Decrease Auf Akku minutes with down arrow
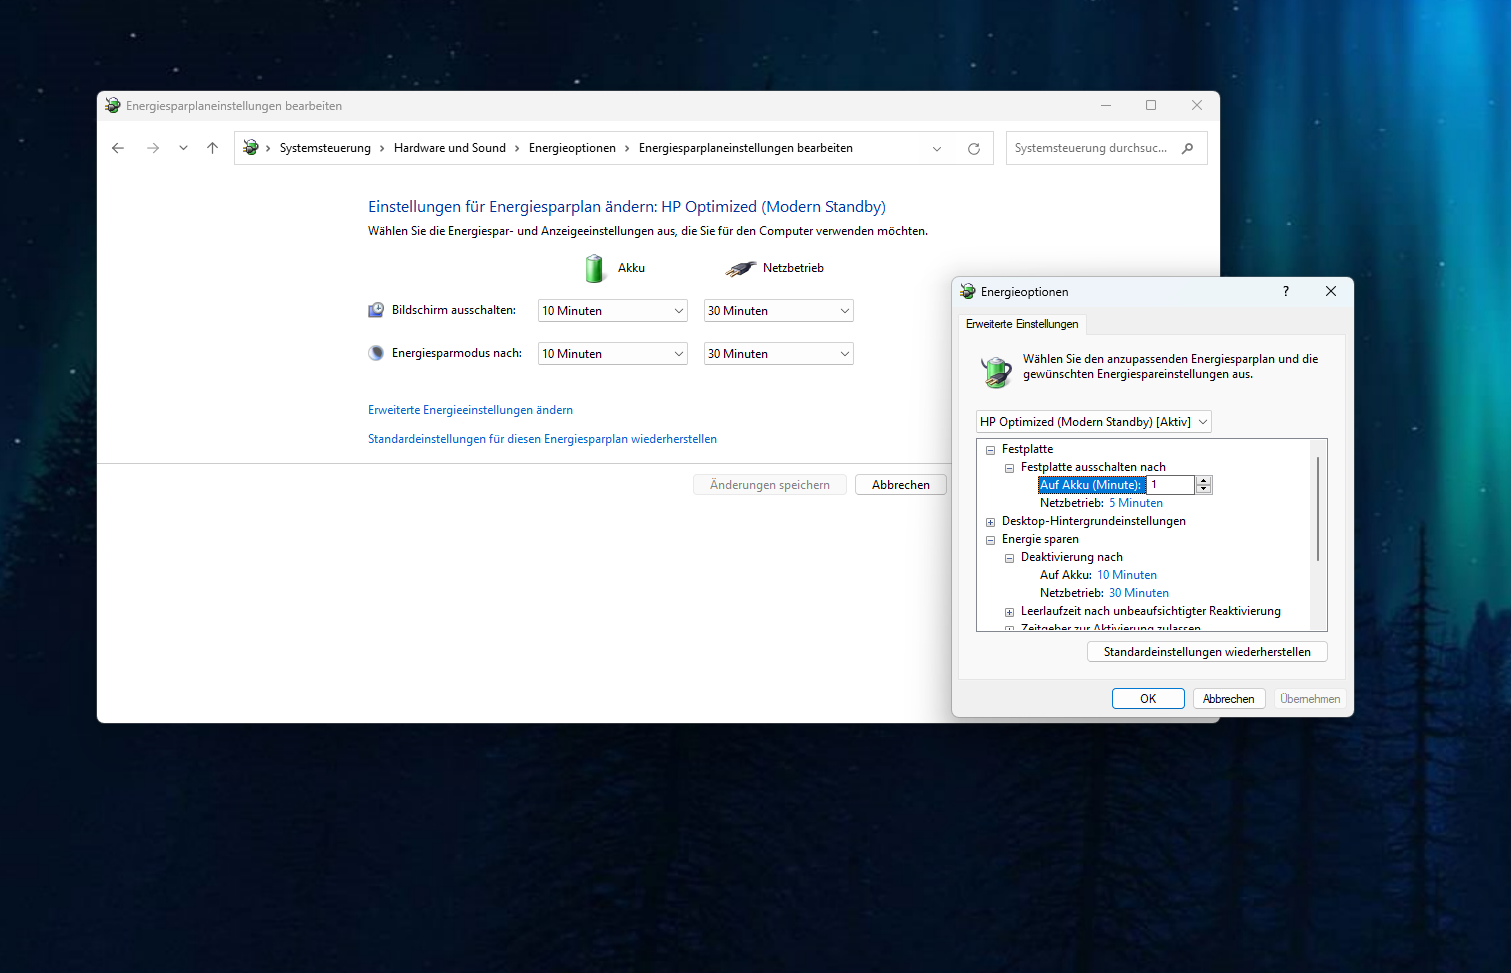 click(x=1204, y=489)
